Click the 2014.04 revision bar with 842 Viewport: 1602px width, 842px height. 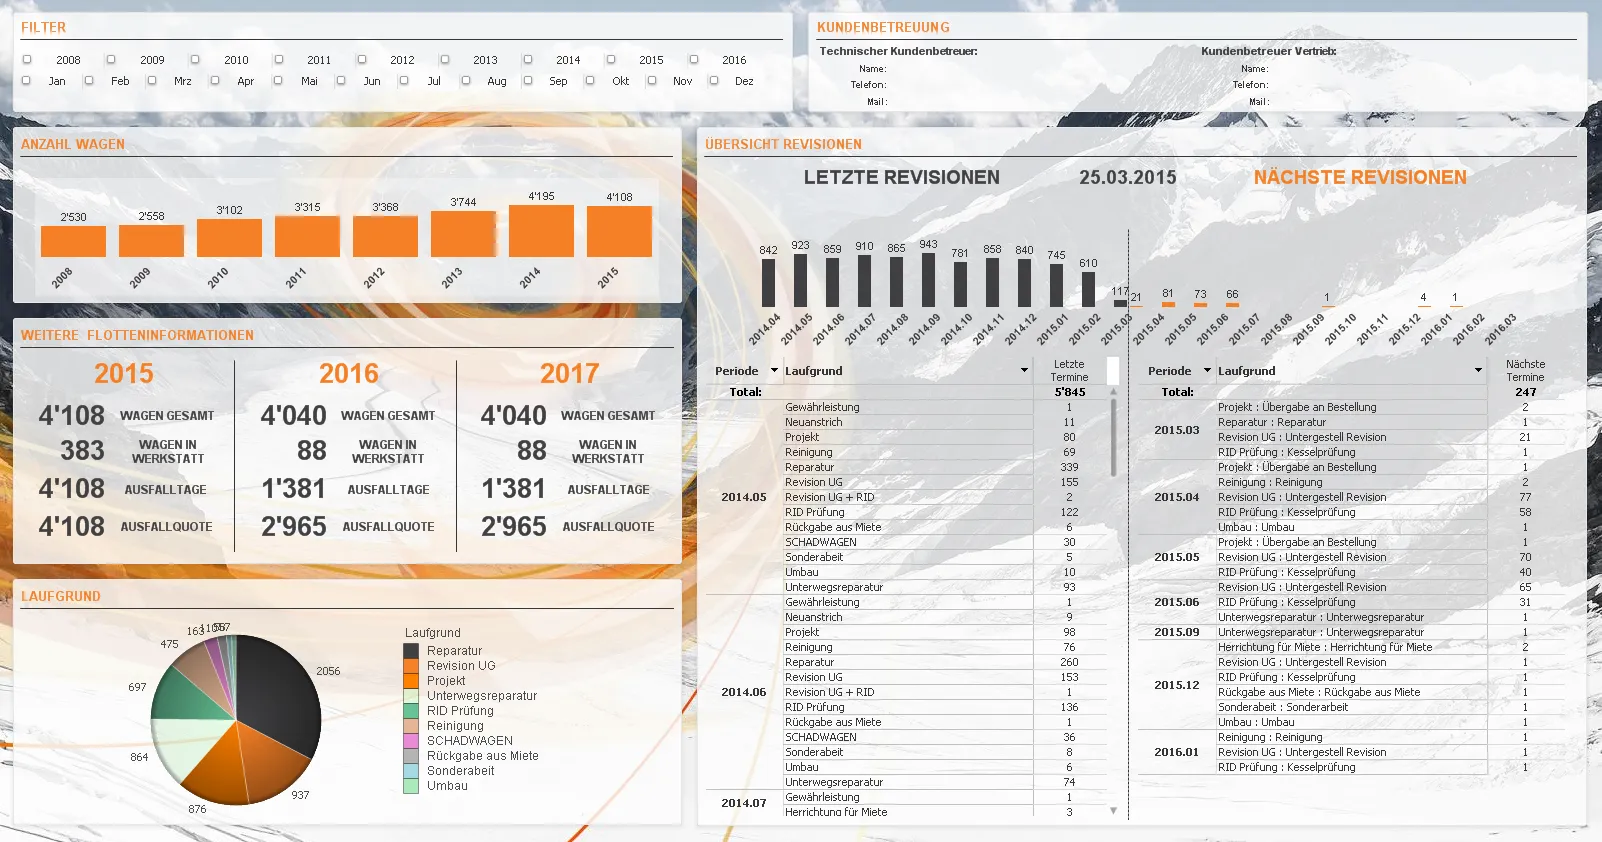point(768,283)
